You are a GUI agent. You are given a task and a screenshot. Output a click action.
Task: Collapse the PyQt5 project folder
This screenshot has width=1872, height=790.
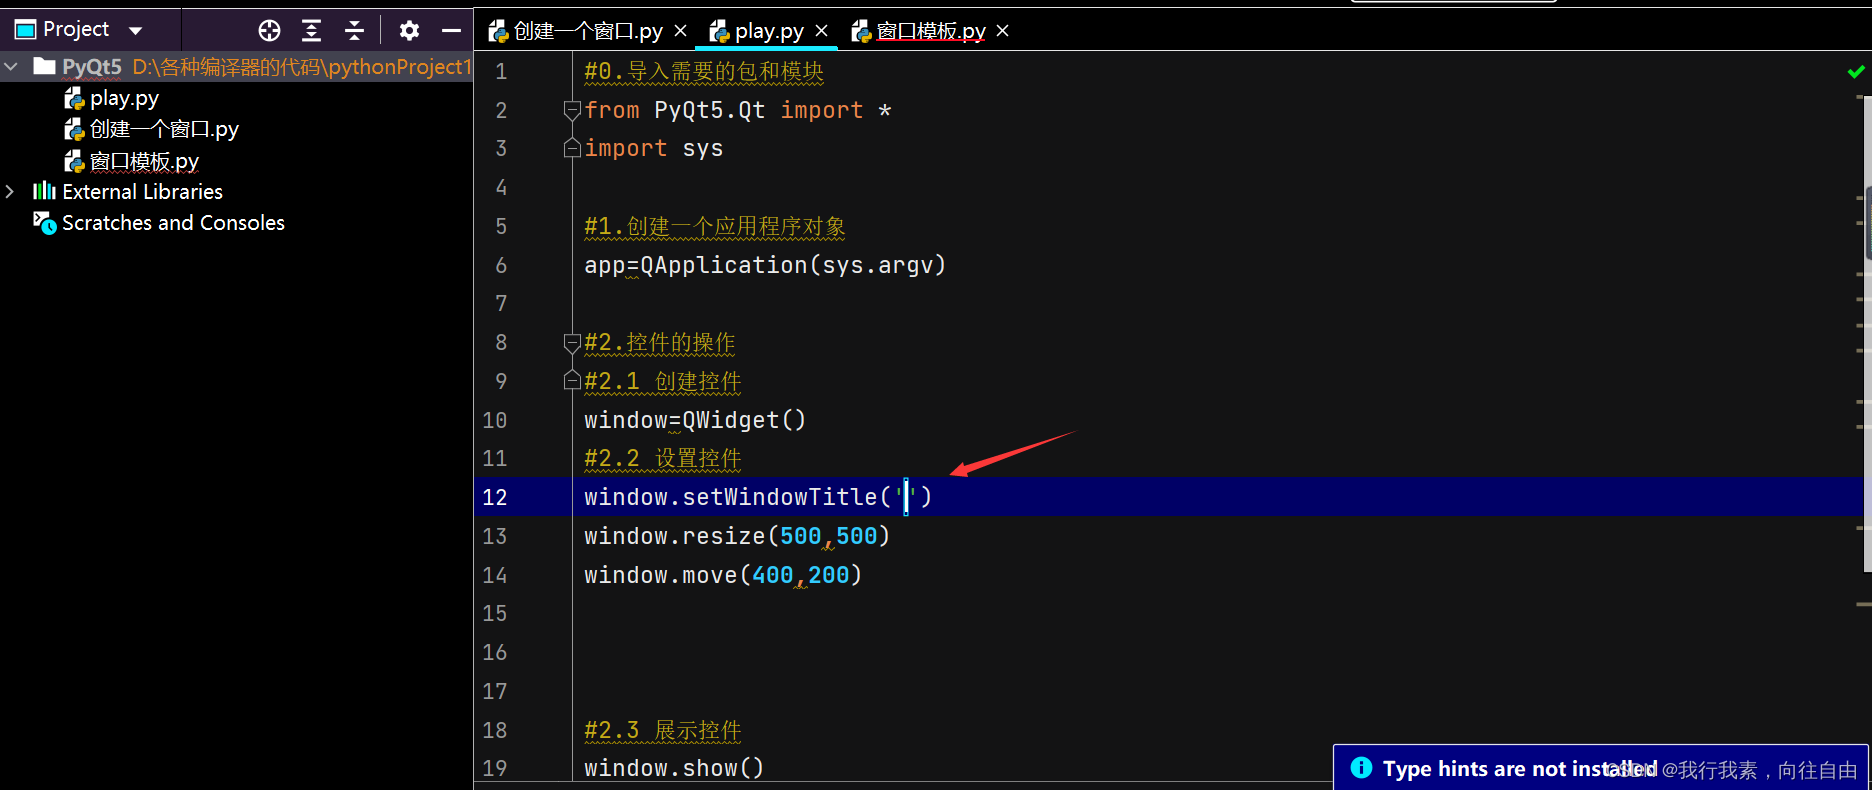[x=11, y=67]
